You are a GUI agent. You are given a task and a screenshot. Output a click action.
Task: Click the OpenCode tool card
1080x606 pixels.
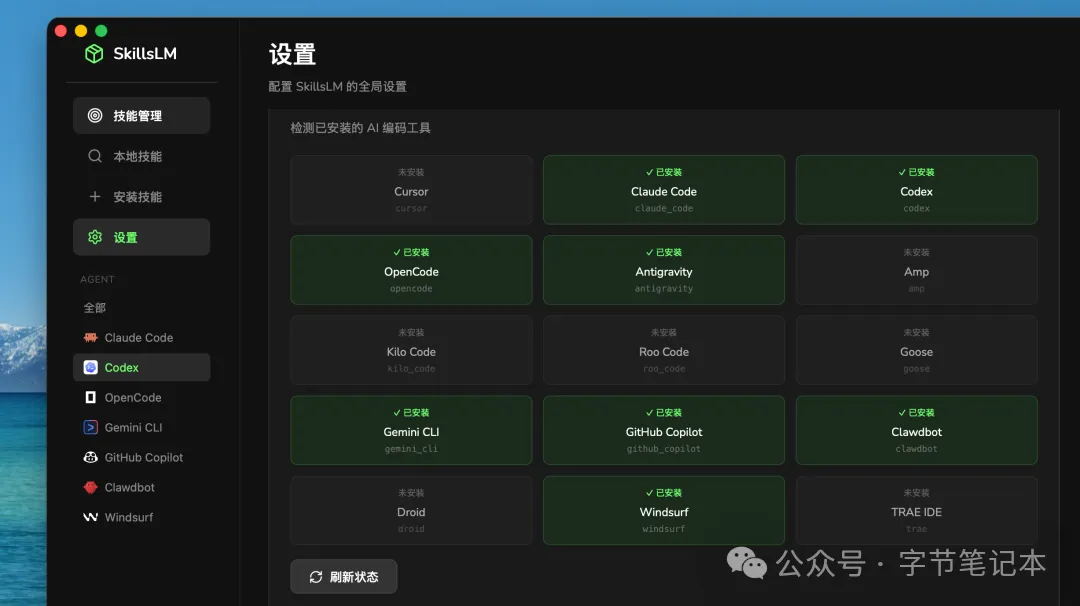[411, 270]
